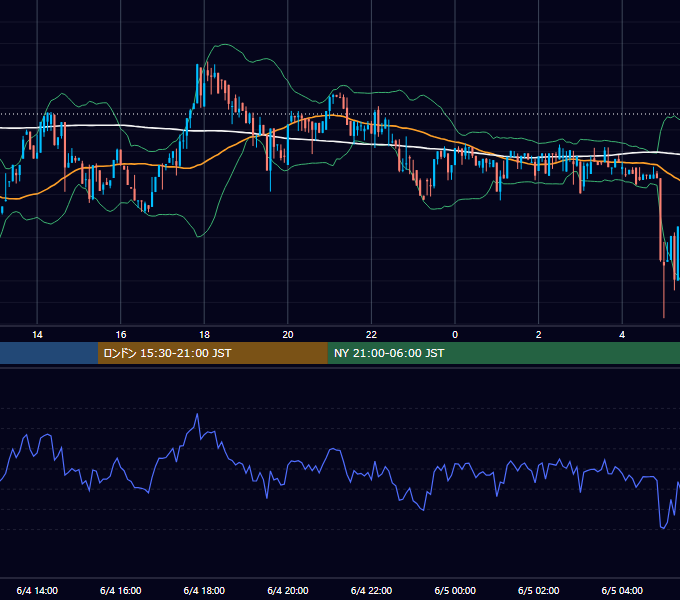Click the 0 hour label on price chart axis
The image size is (680, 600).
(x=455, y=335)
